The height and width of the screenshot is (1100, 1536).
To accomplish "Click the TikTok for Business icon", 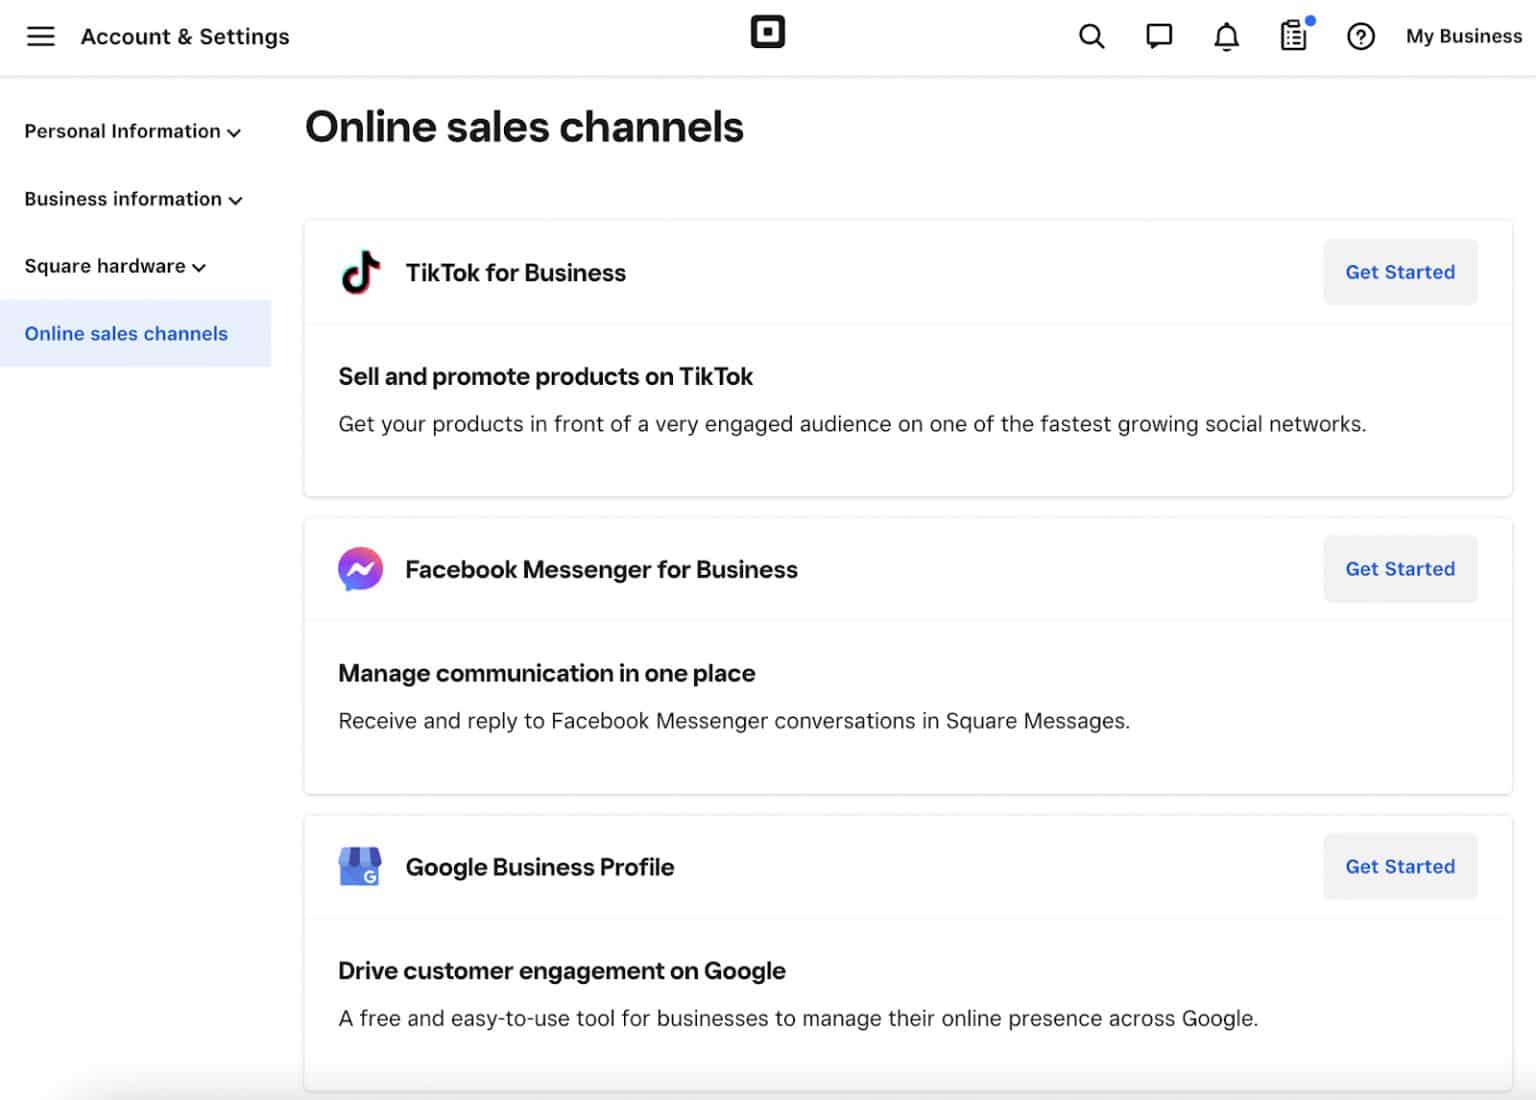I will coord(360,272).
